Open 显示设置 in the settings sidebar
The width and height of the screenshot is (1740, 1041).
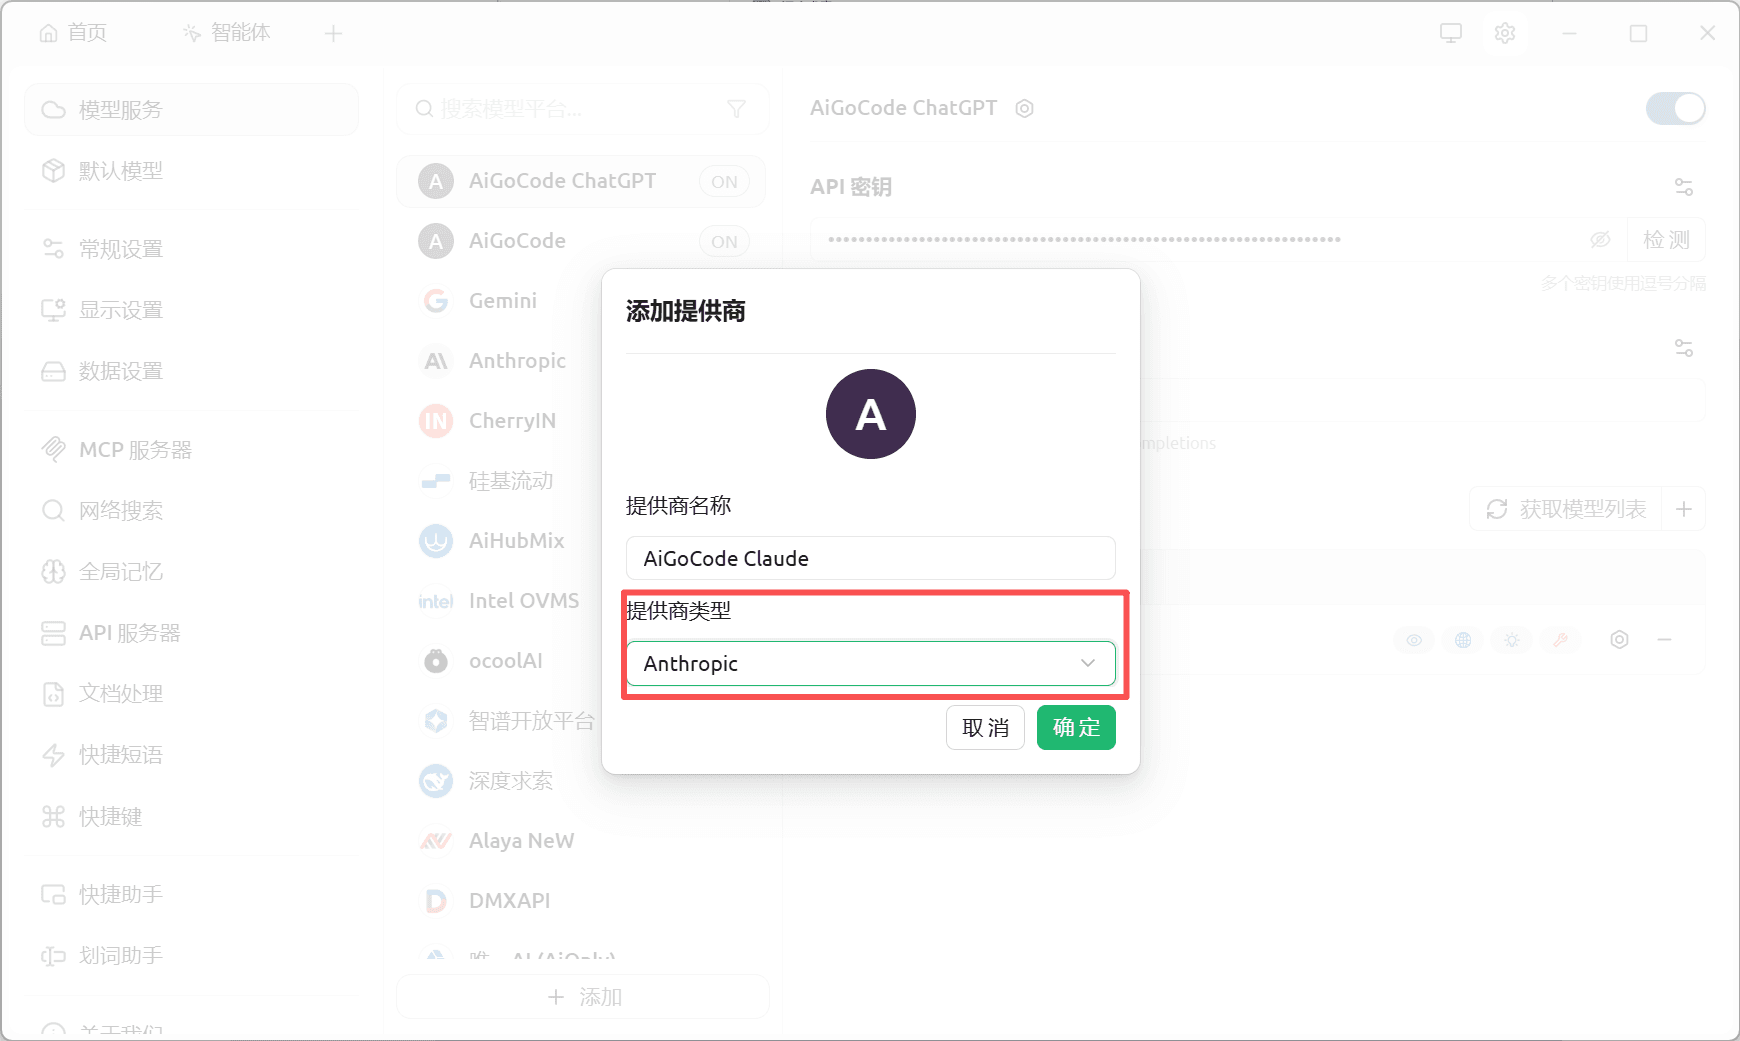[191, 310]
